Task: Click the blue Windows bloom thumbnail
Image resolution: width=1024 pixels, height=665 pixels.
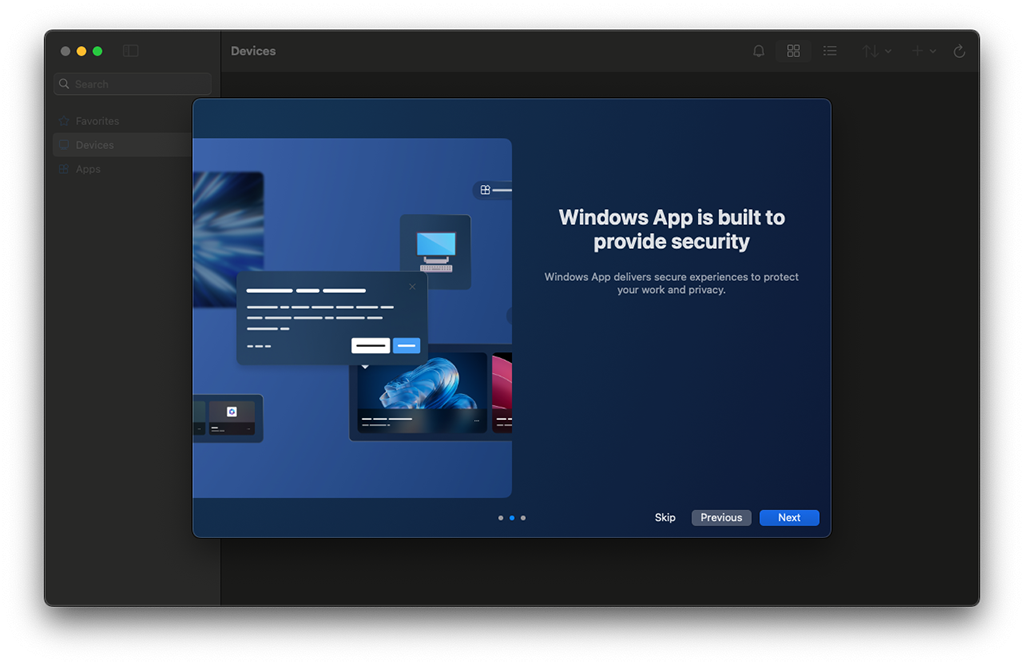Action: click(422, 393)
